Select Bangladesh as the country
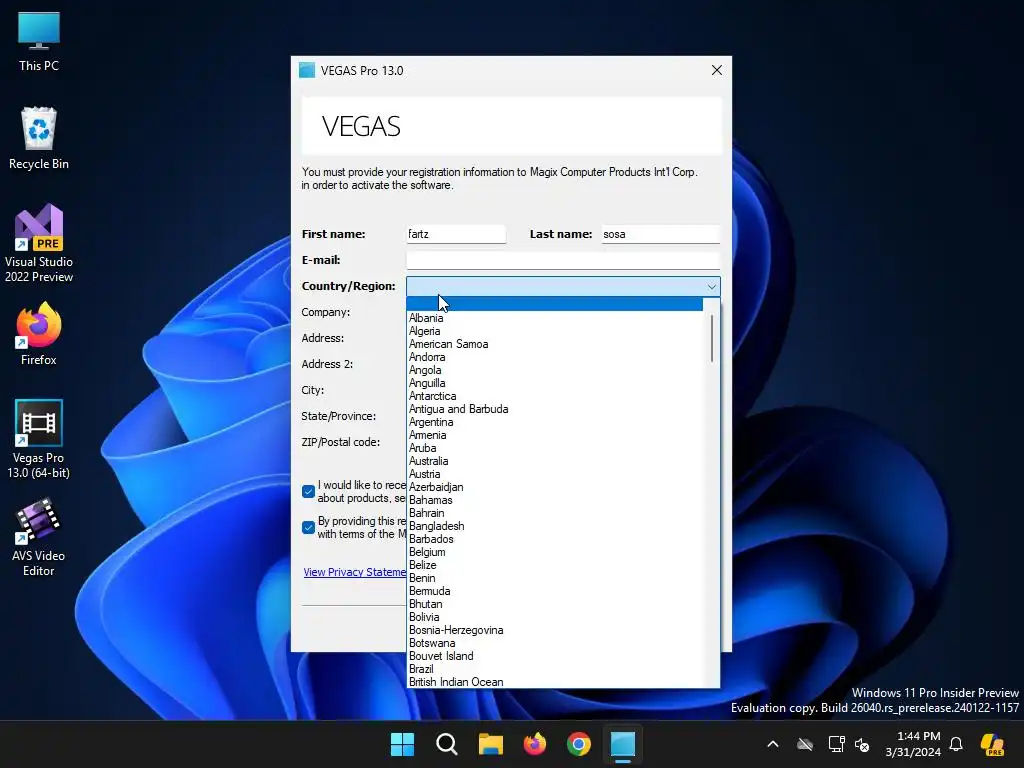The image size is (1024, 768). tap(554, 526)
